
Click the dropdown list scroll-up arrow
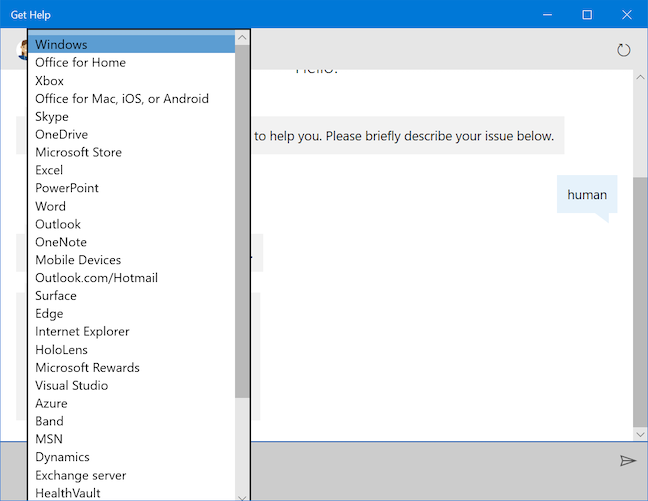[242, 38]
